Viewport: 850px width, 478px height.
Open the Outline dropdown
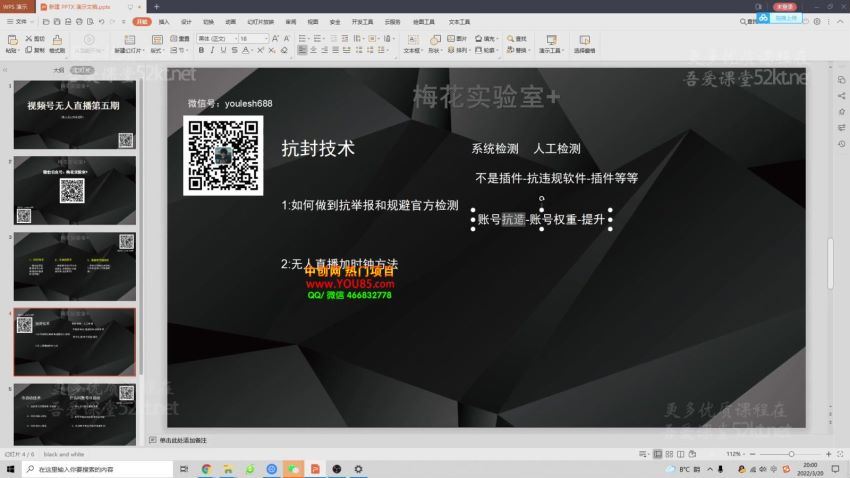point(486,50)
